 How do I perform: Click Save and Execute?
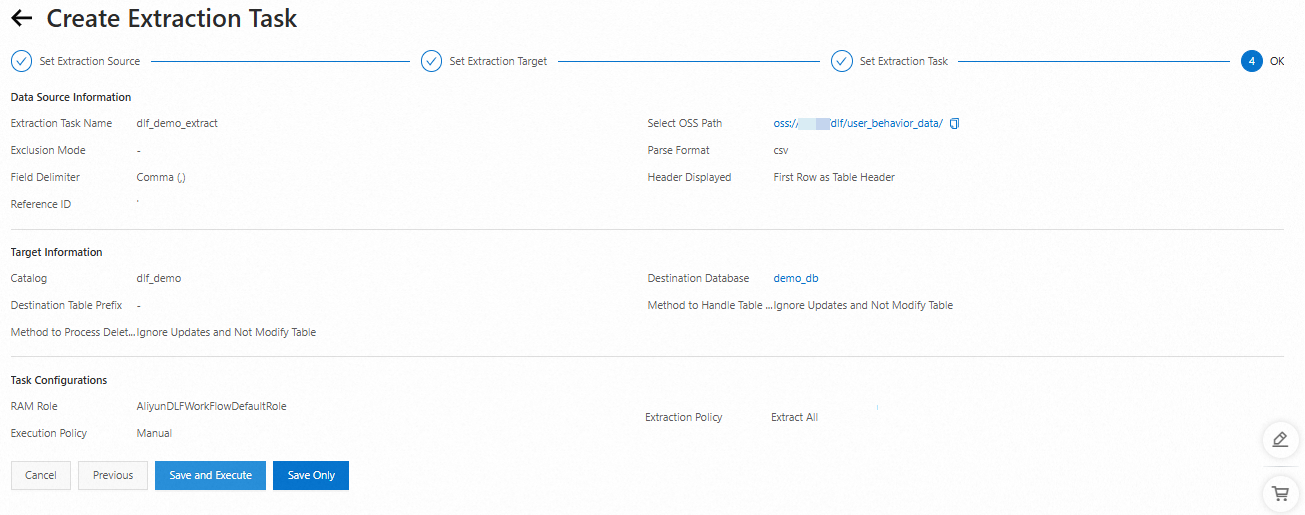[210, 475]
